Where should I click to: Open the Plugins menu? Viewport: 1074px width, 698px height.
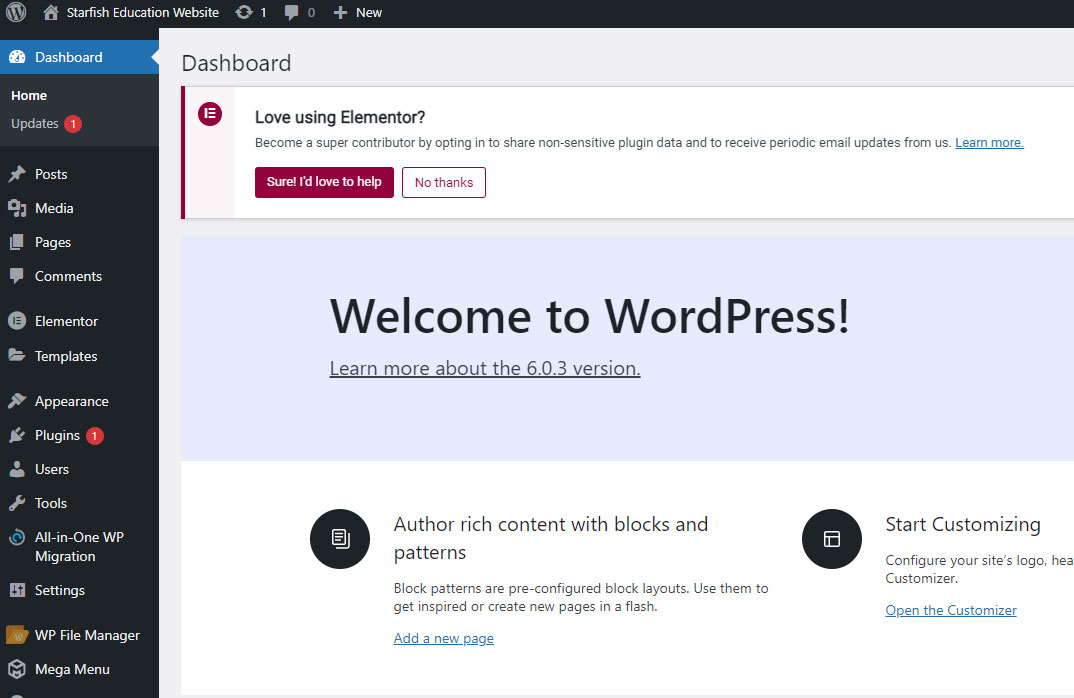(57, 435)
